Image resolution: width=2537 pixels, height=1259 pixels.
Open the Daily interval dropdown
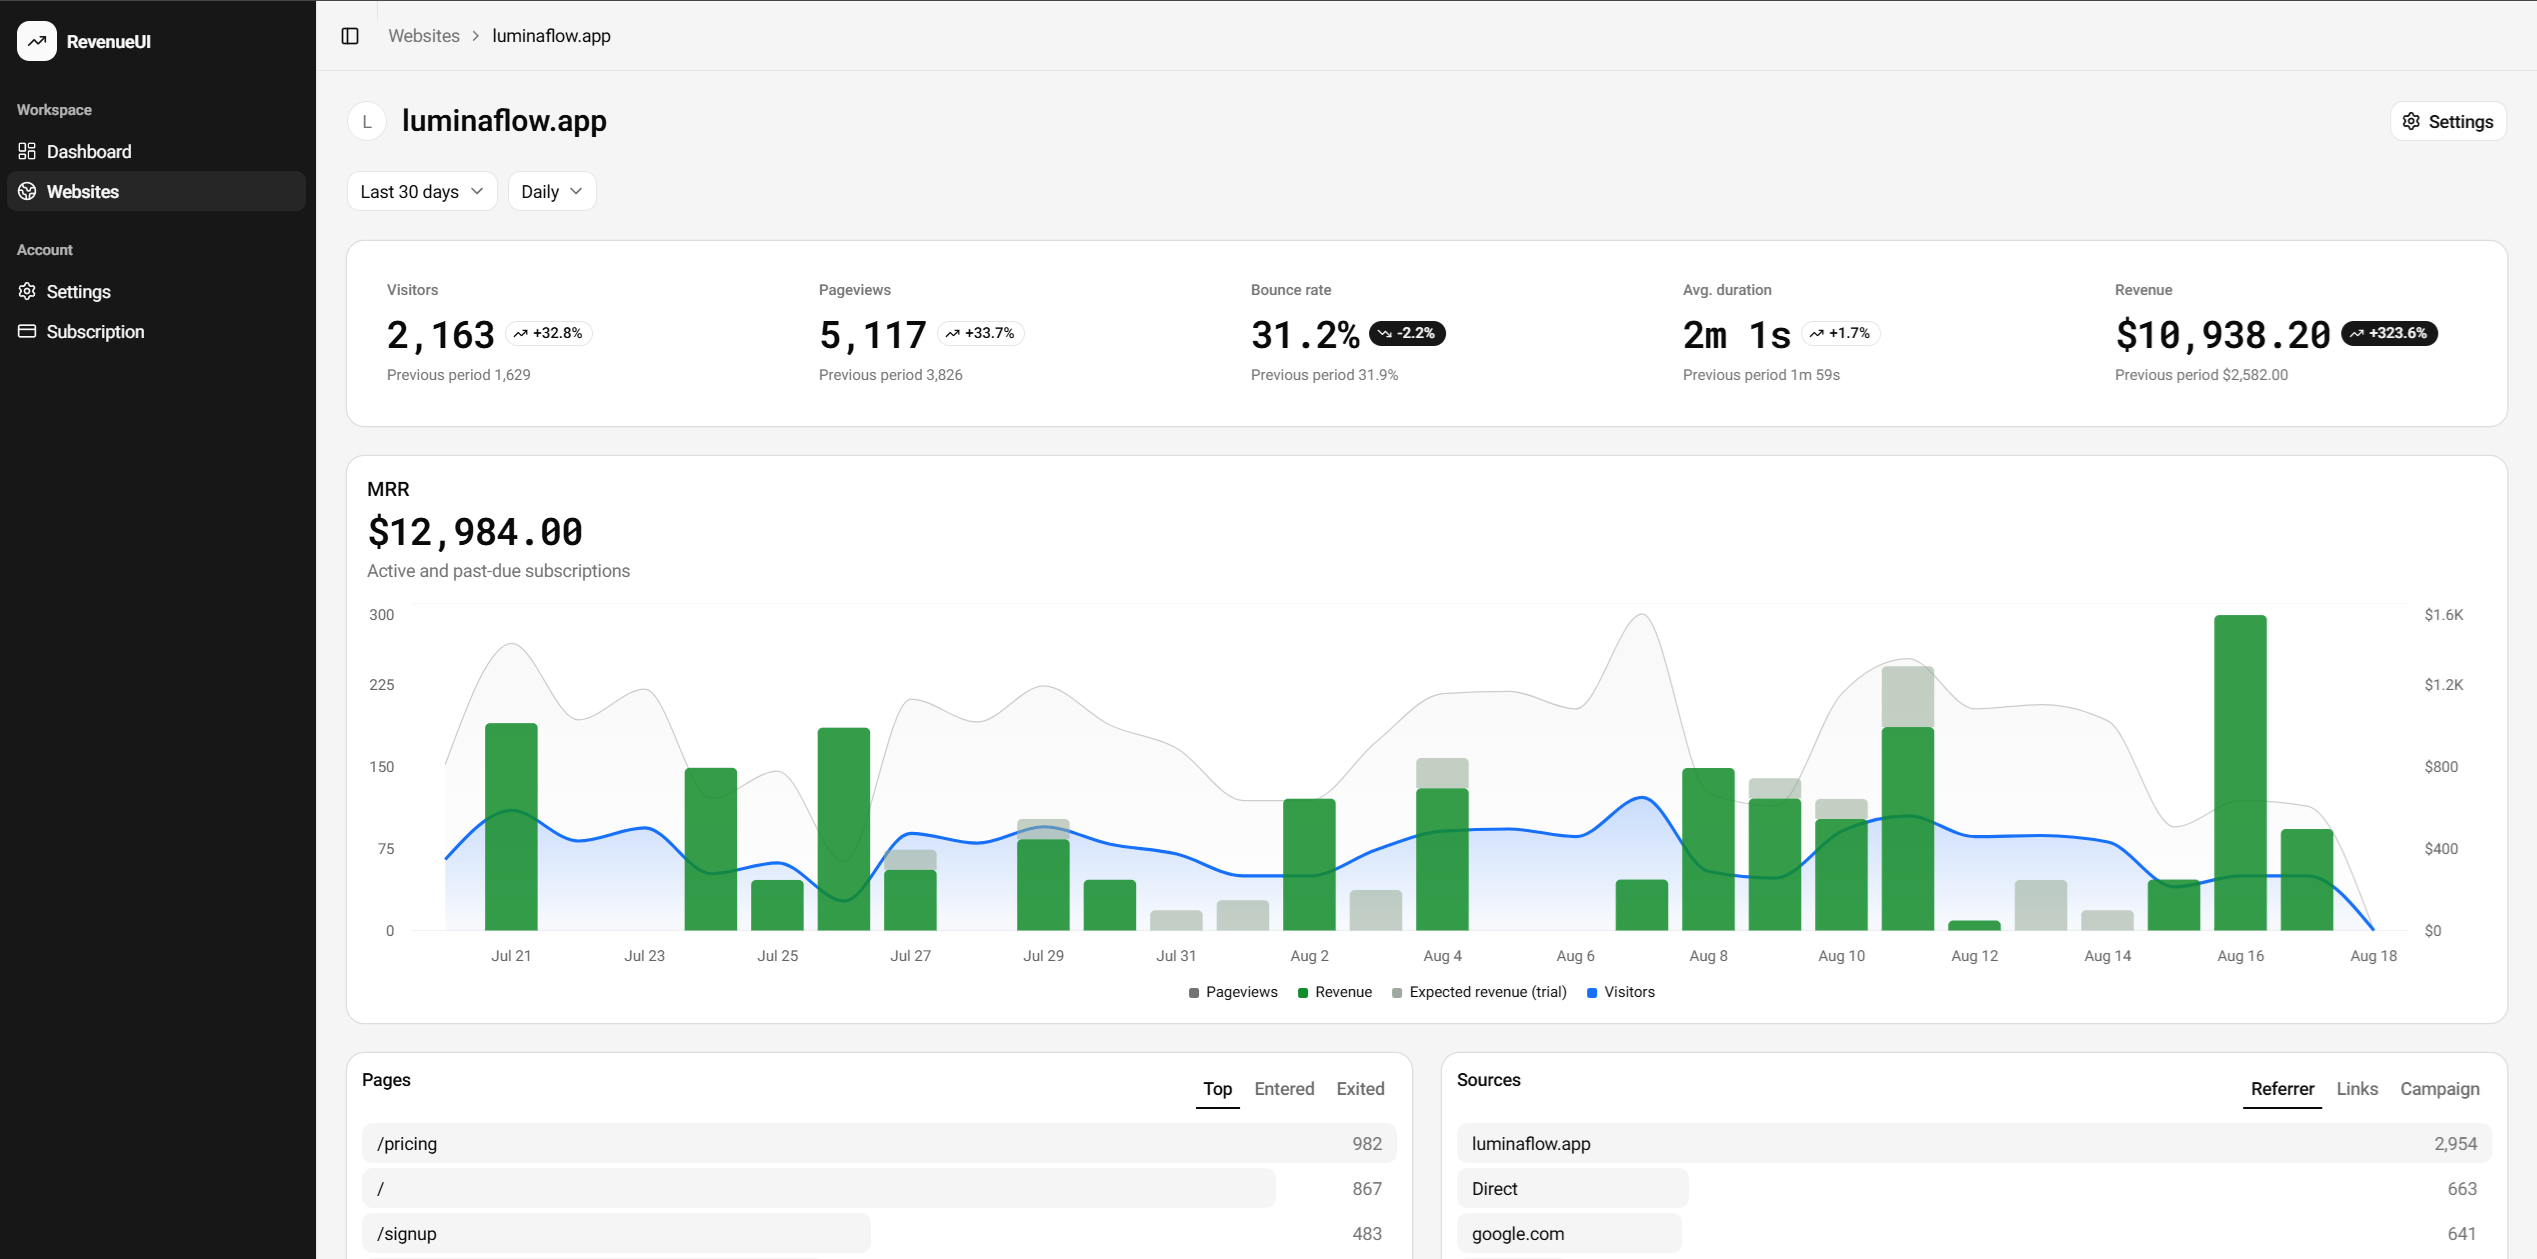[552, 191]
